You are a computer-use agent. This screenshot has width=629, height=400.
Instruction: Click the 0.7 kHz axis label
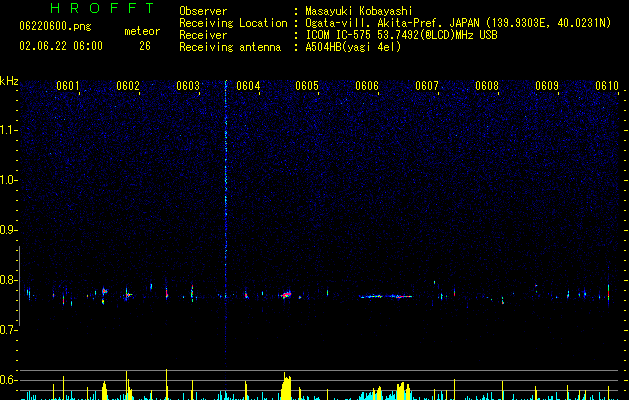(8, 330)
